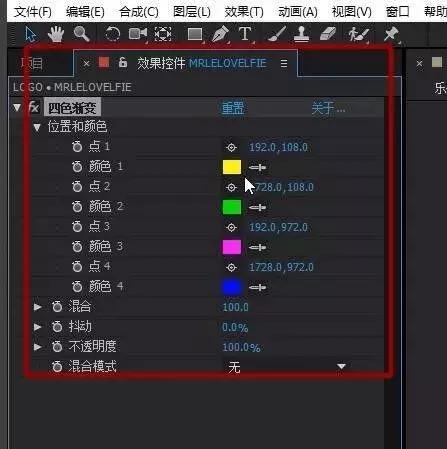Click the 重置 reset link

point(233,108)
